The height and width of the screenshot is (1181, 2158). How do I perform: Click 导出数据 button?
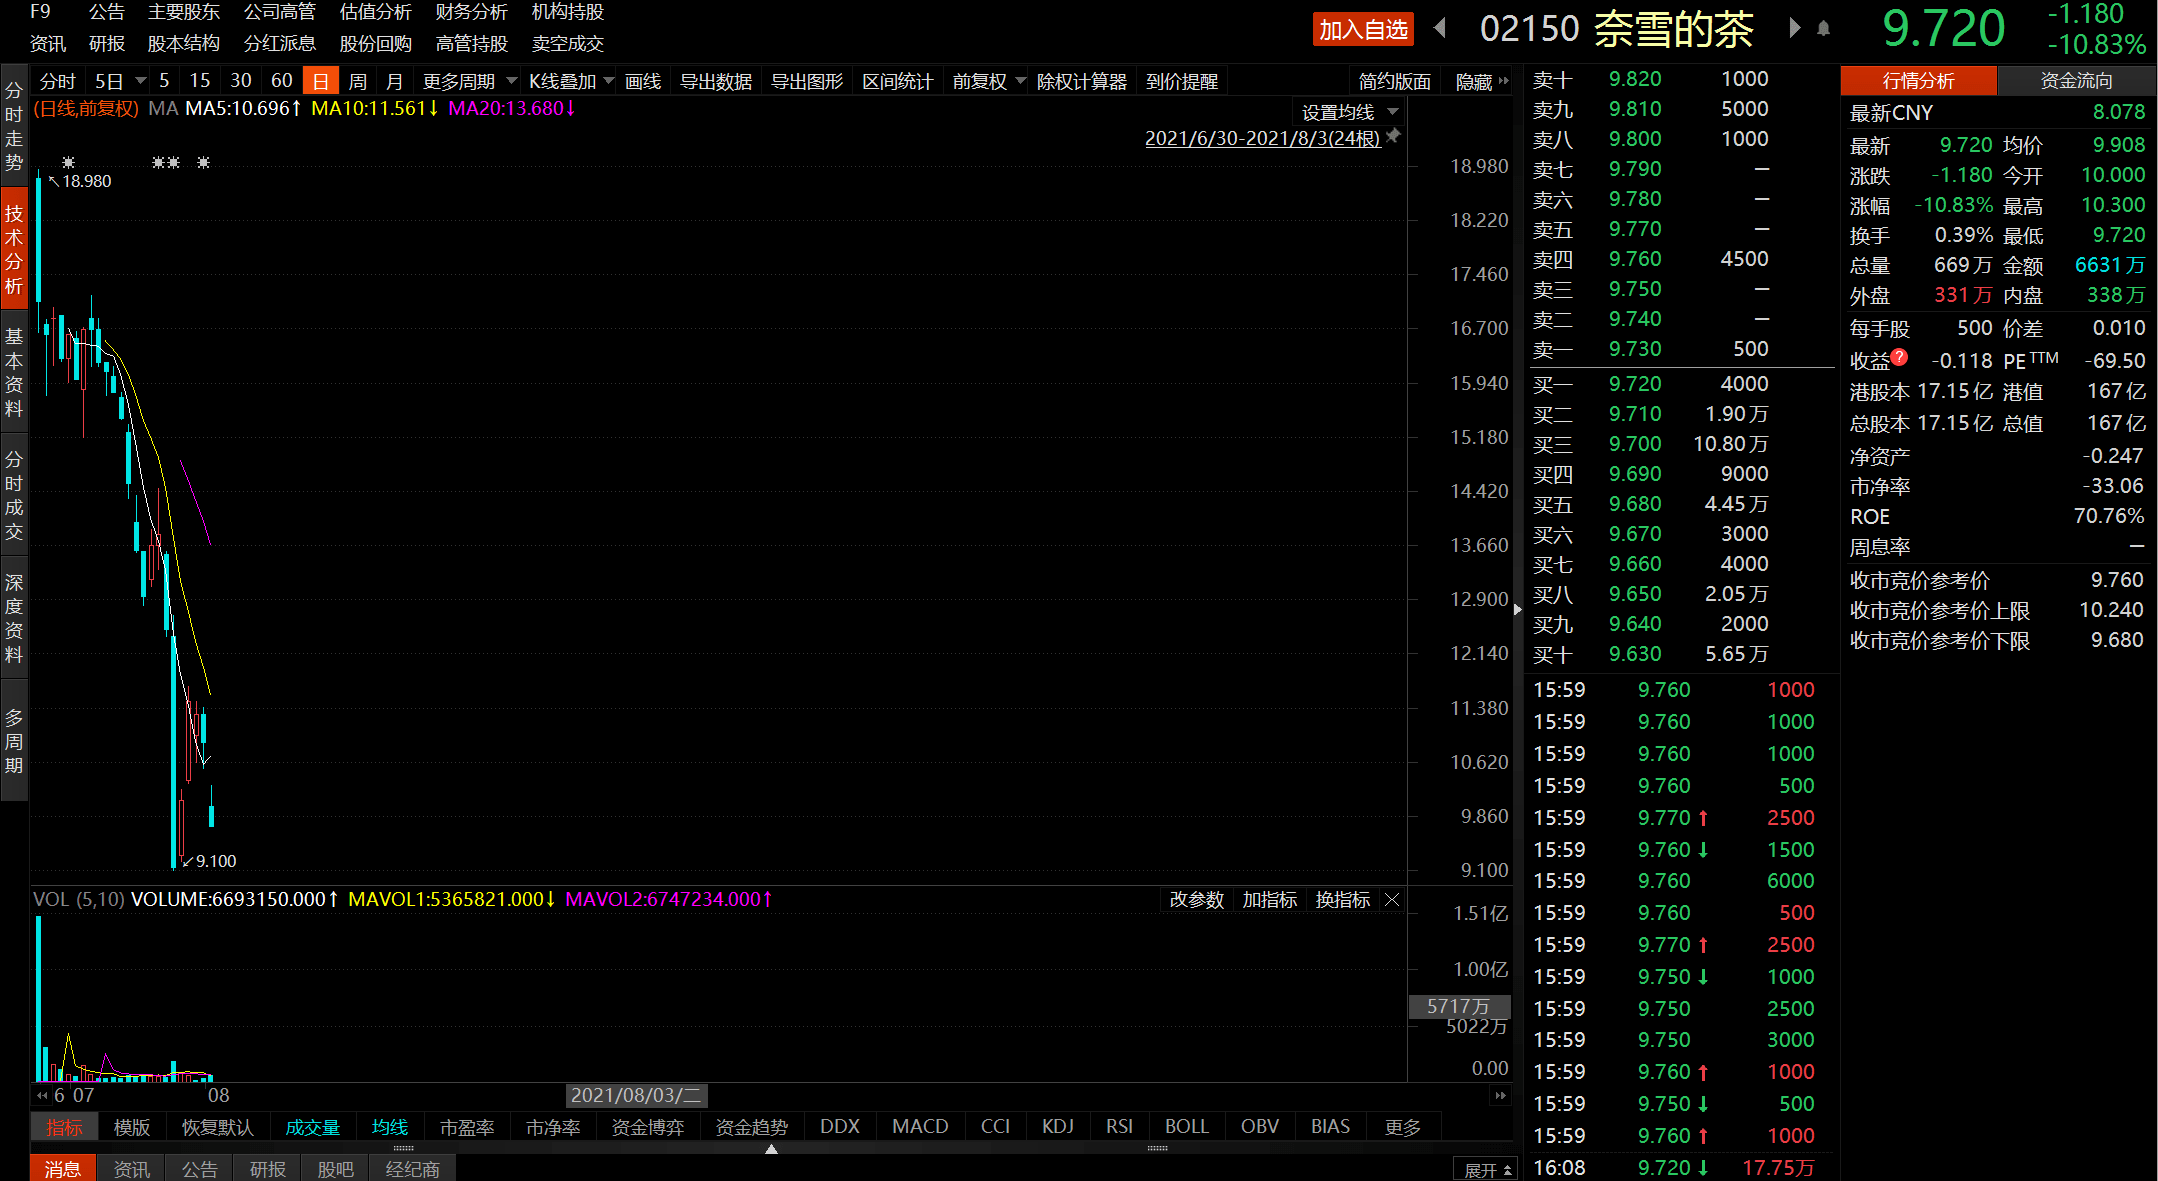tap(716, 81)
